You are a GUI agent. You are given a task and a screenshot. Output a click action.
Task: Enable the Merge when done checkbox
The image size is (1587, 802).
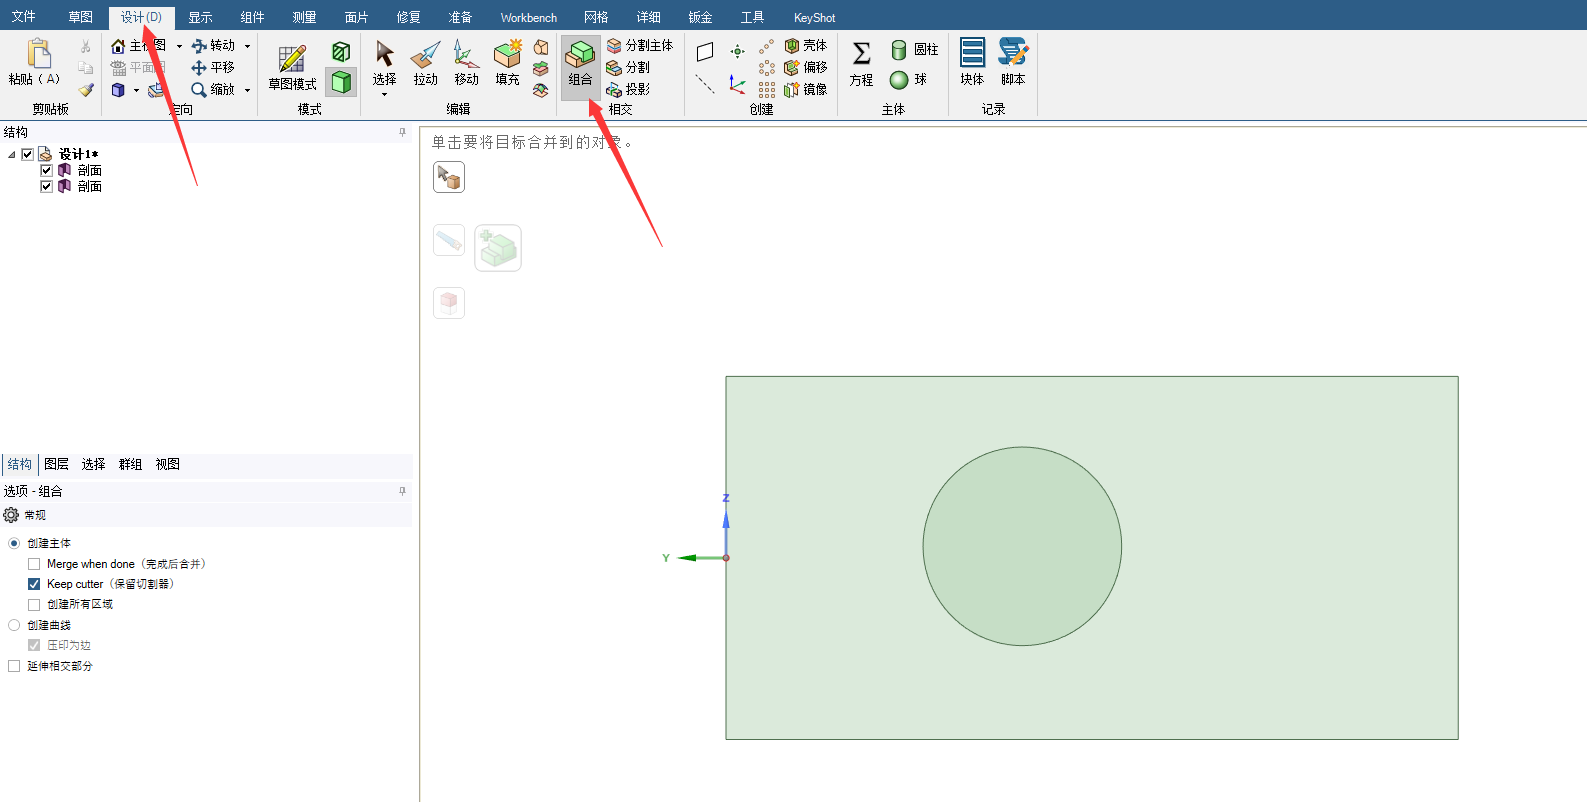click(x=34, y=564)
